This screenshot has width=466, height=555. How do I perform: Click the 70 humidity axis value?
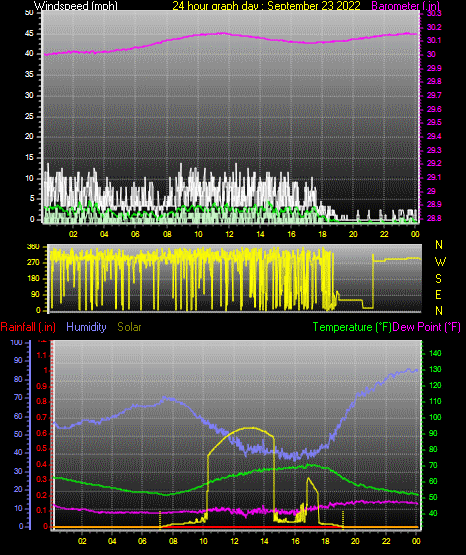(18, 397)
